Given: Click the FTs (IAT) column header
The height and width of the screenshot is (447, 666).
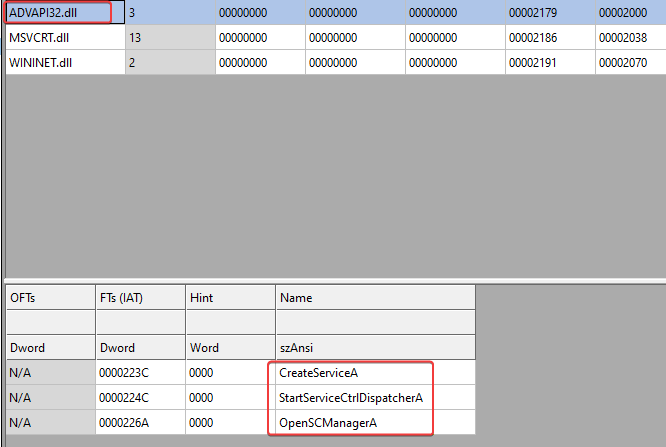Looking at the screenshot, I should pos(141,297).
